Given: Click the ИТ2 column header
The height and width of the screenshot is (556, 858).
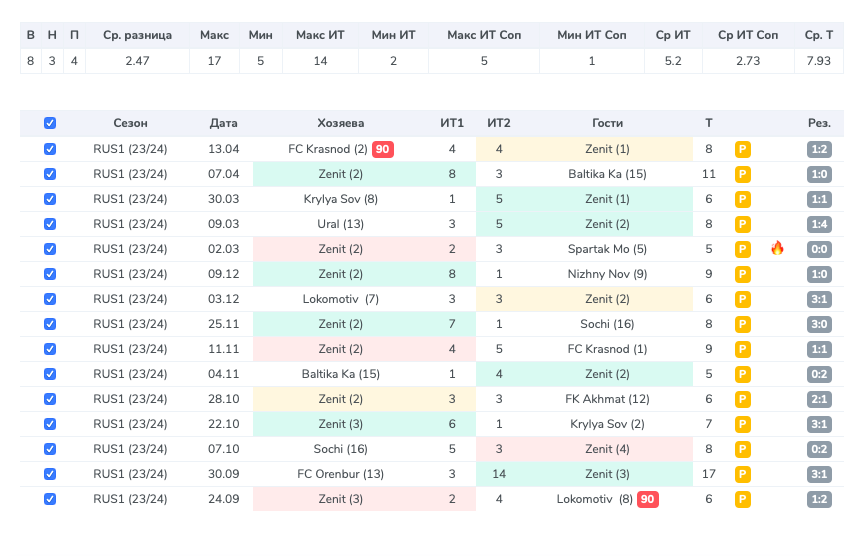Looking at the screenshot, I should [499, 123].
